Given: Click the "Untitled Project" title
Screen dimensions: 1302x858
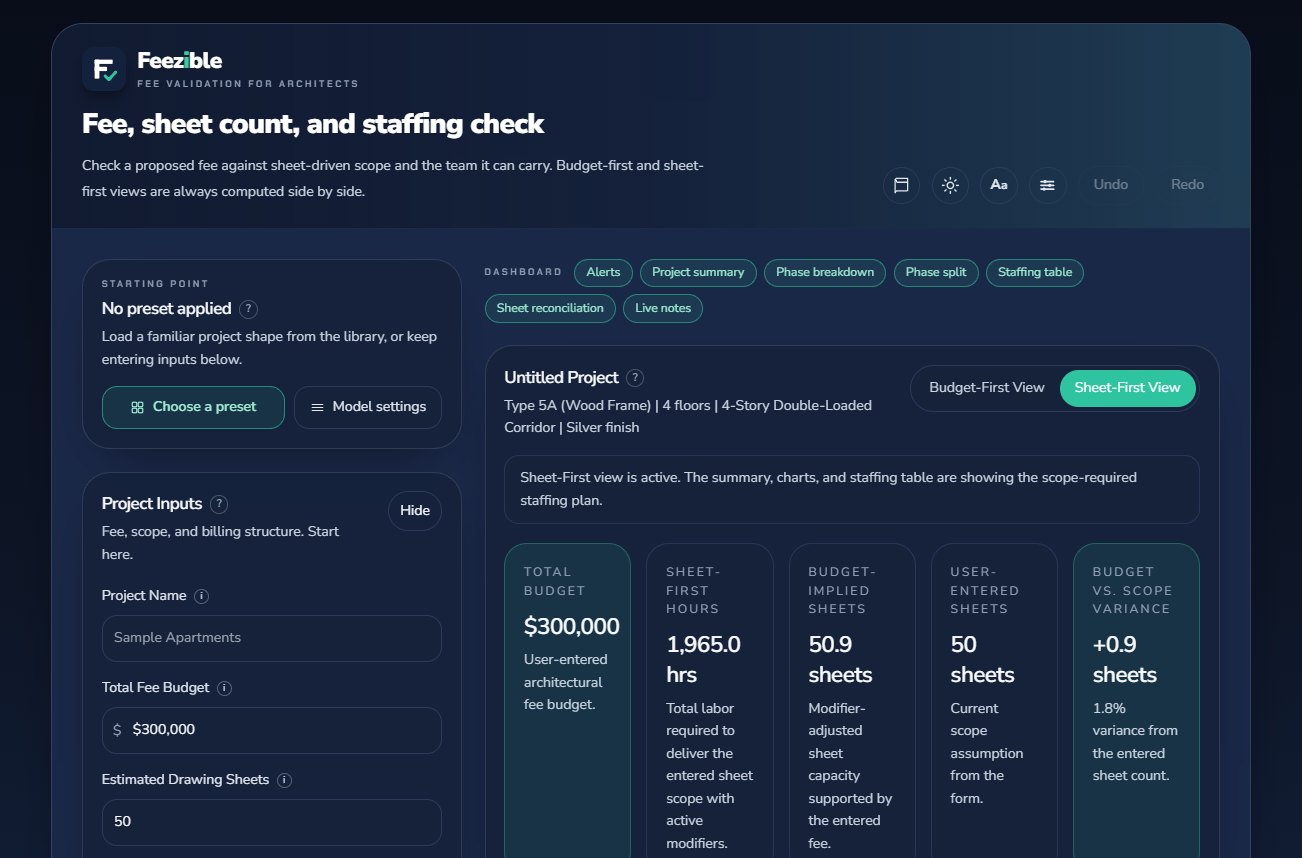Looking at the screenshot, I should tap(562, 378).
